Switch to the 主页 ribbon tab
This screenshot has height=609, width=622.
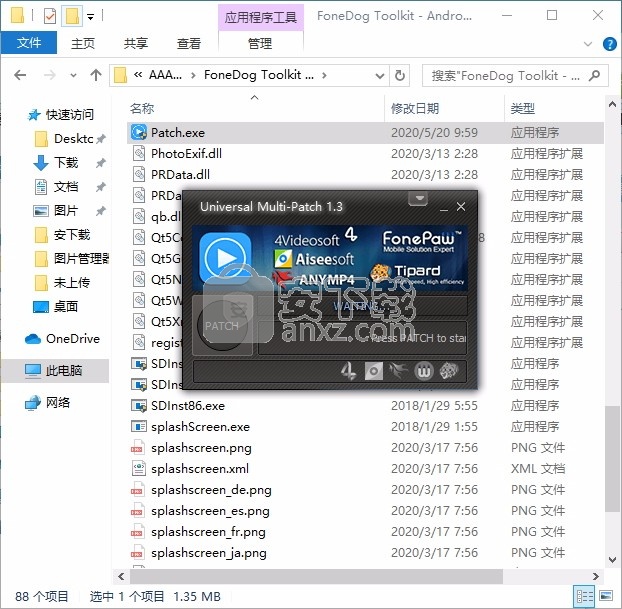[x=83, y=43]
